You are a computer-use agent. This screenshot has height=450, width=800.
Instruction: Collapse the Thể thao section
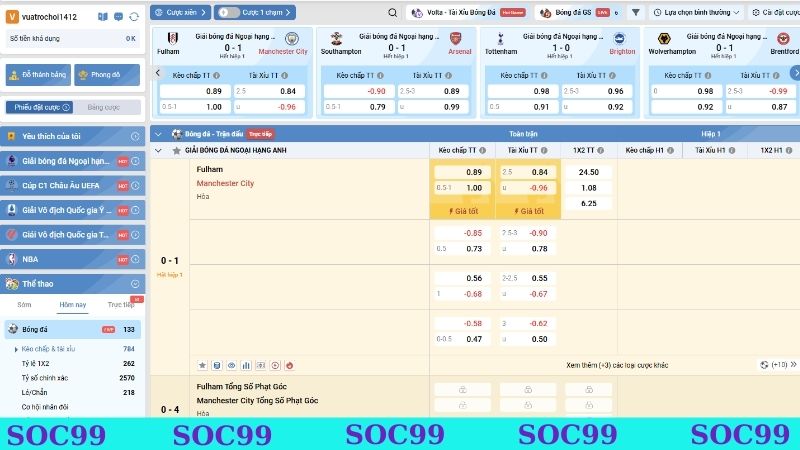point(135,284)
